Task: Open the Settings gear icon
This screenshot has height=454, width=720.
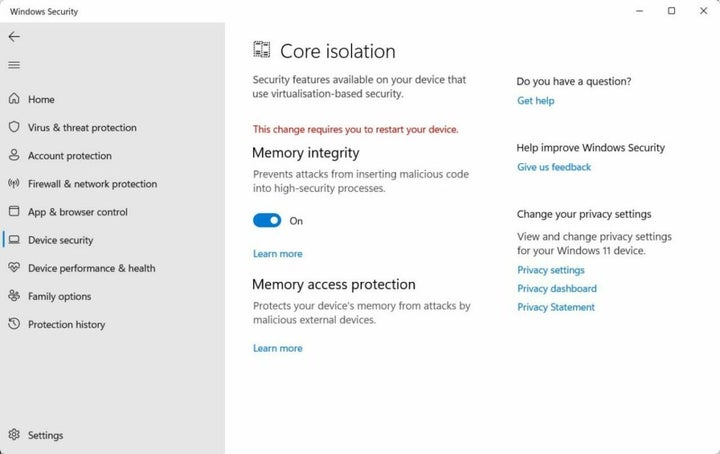Action: pyautogui.click(x=14, y=435)
